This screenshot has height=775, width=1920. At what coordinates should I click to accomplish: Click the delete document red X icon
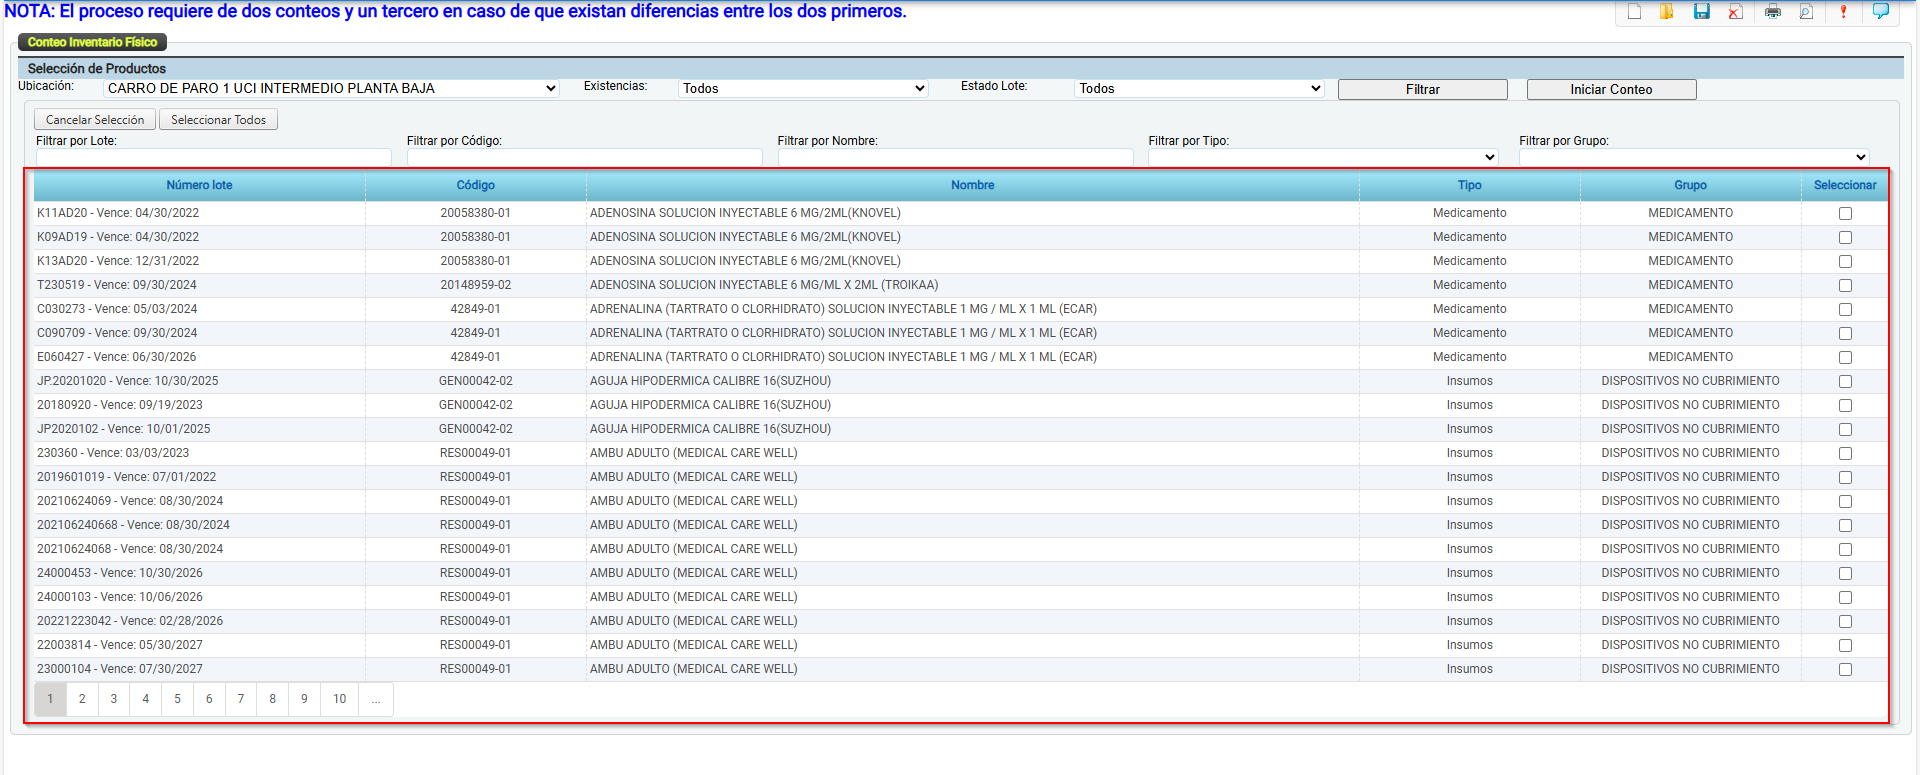[1735, 12]
